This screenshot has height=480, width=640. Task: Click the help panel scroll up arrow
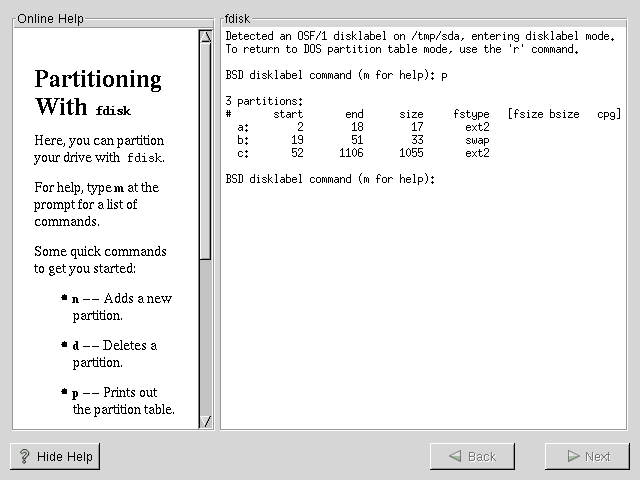tap(206, 38)
